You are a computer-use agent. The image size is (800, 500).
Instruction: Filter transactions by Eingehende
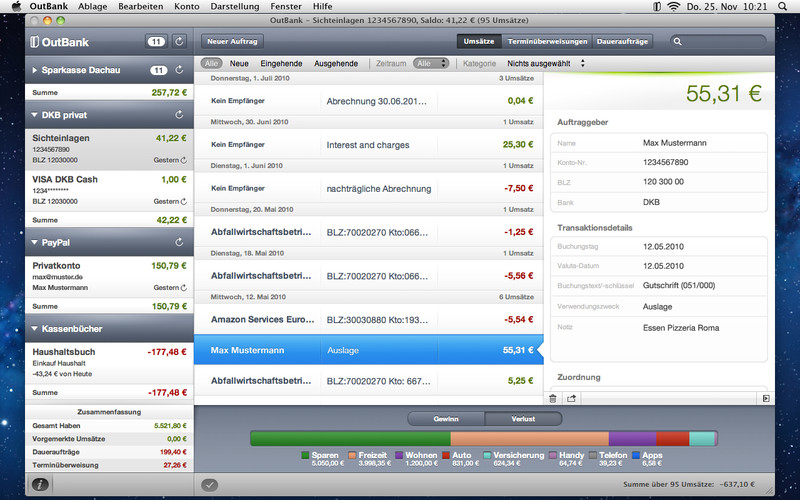point(281,63)
